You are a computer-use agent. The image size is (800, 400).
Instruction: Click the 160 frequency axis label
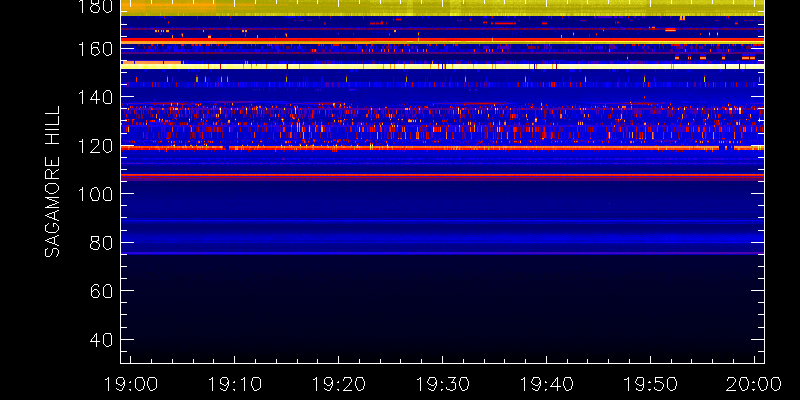point(95,48)
